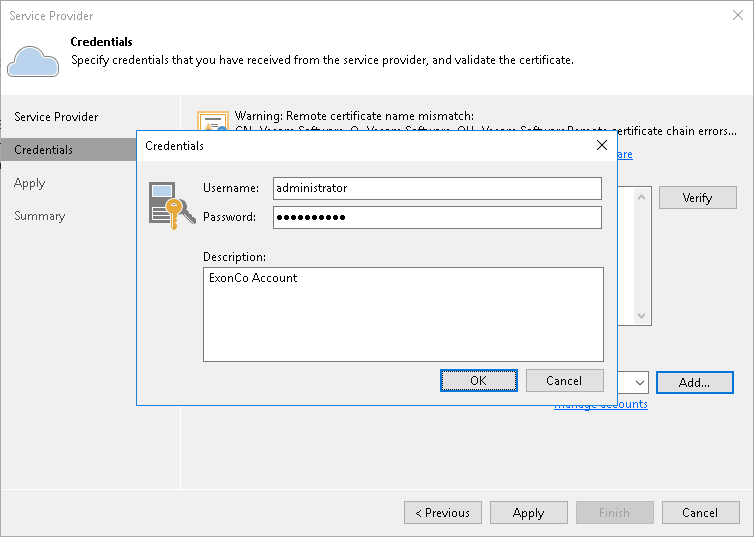Select the Credentials wizard step
Screen dimensions: 754x537
pyautogui.click(x=44, y=150)
